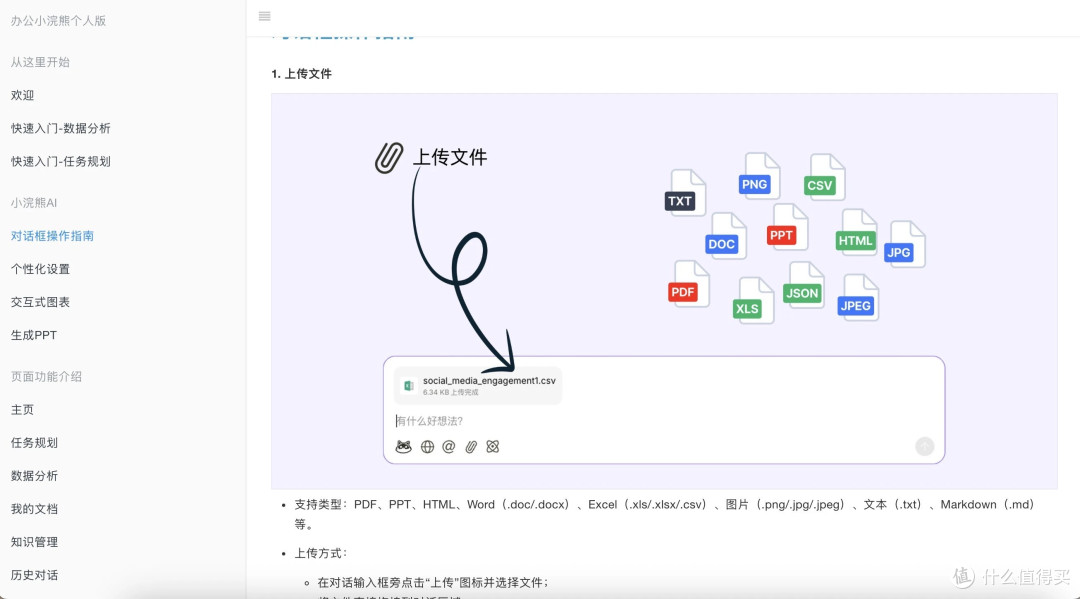Click the PPT file type icon
This screenshot has width=1080, height=599.
click(x=787, y=227)
